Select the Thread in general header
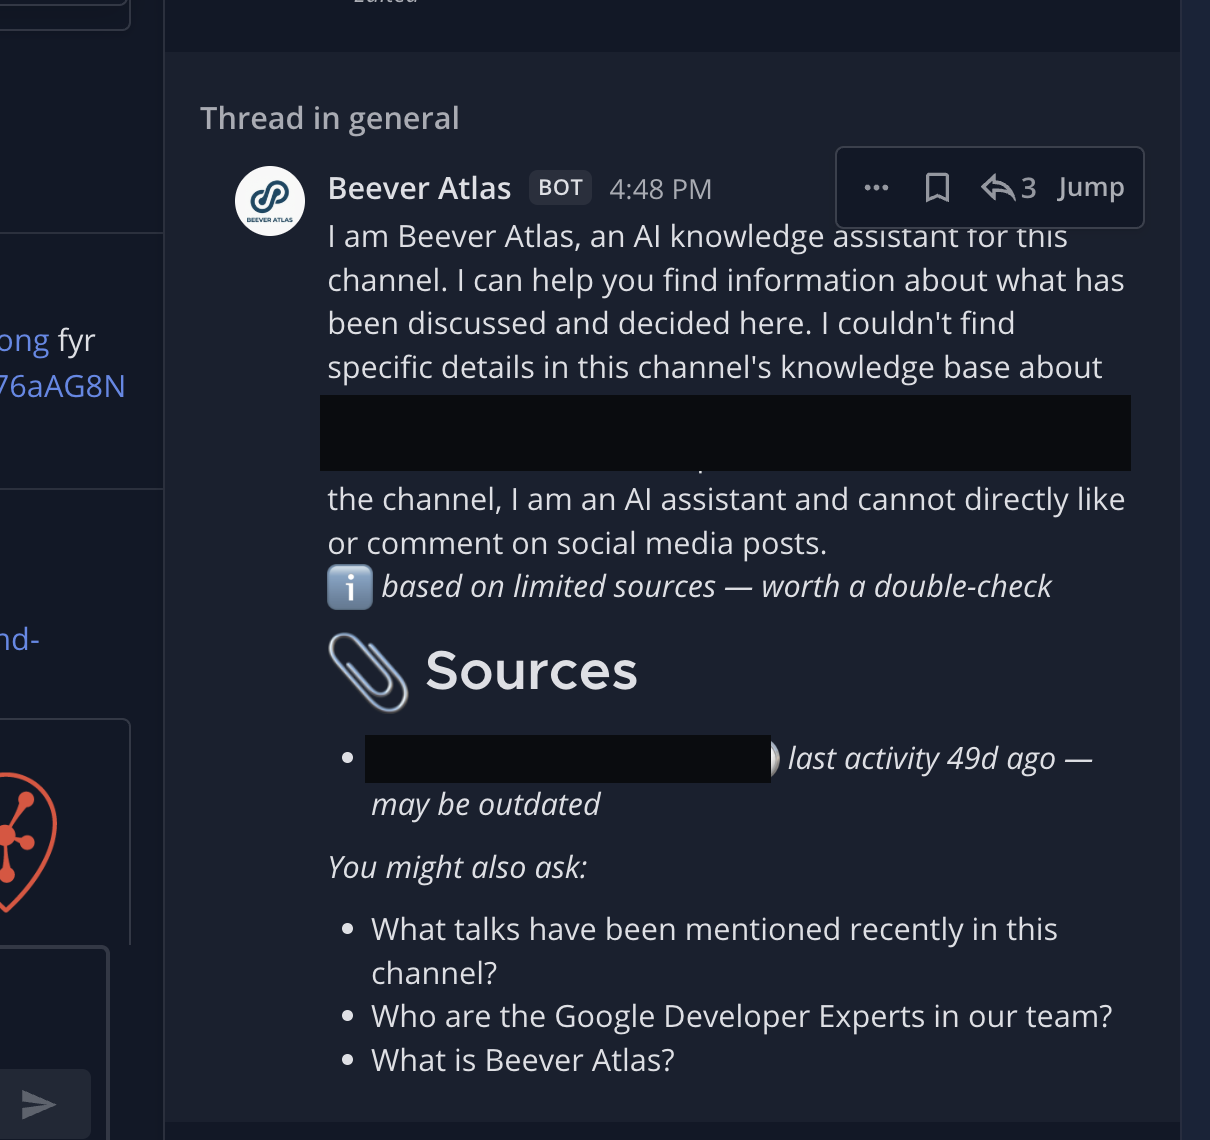 pyautogui.click(x=330, y=118)
